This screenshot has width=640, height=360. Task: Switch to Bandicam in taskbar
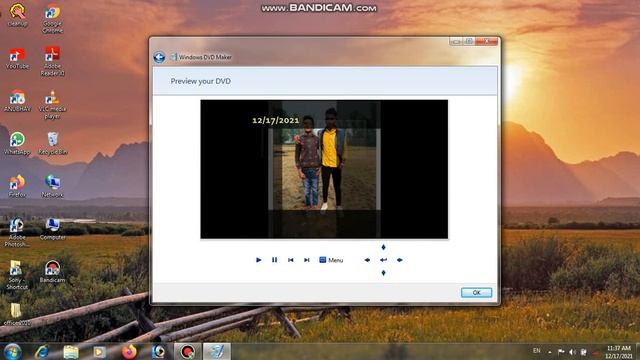click(188, 352)
